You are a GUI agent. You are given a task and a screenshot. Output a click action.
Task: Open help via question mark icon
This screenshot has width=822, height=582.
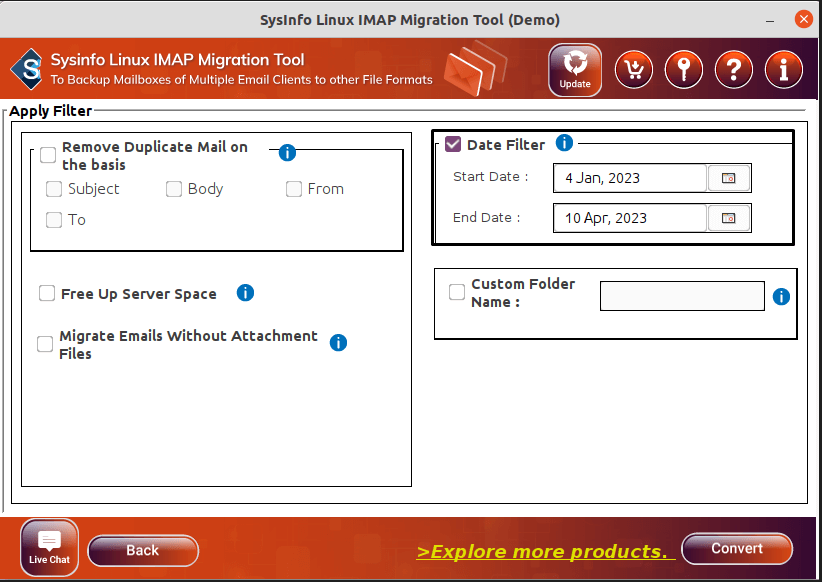[733, 70]
